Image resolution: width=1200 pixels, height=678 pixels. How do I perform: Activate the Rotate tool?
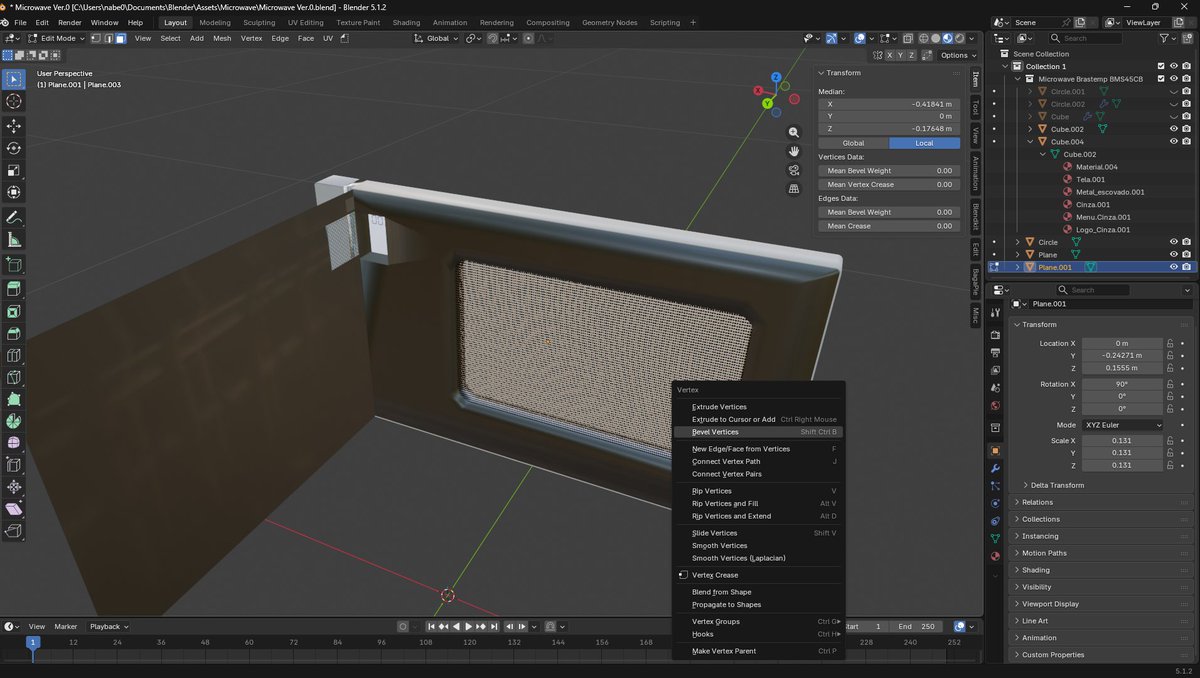[14, 148]
